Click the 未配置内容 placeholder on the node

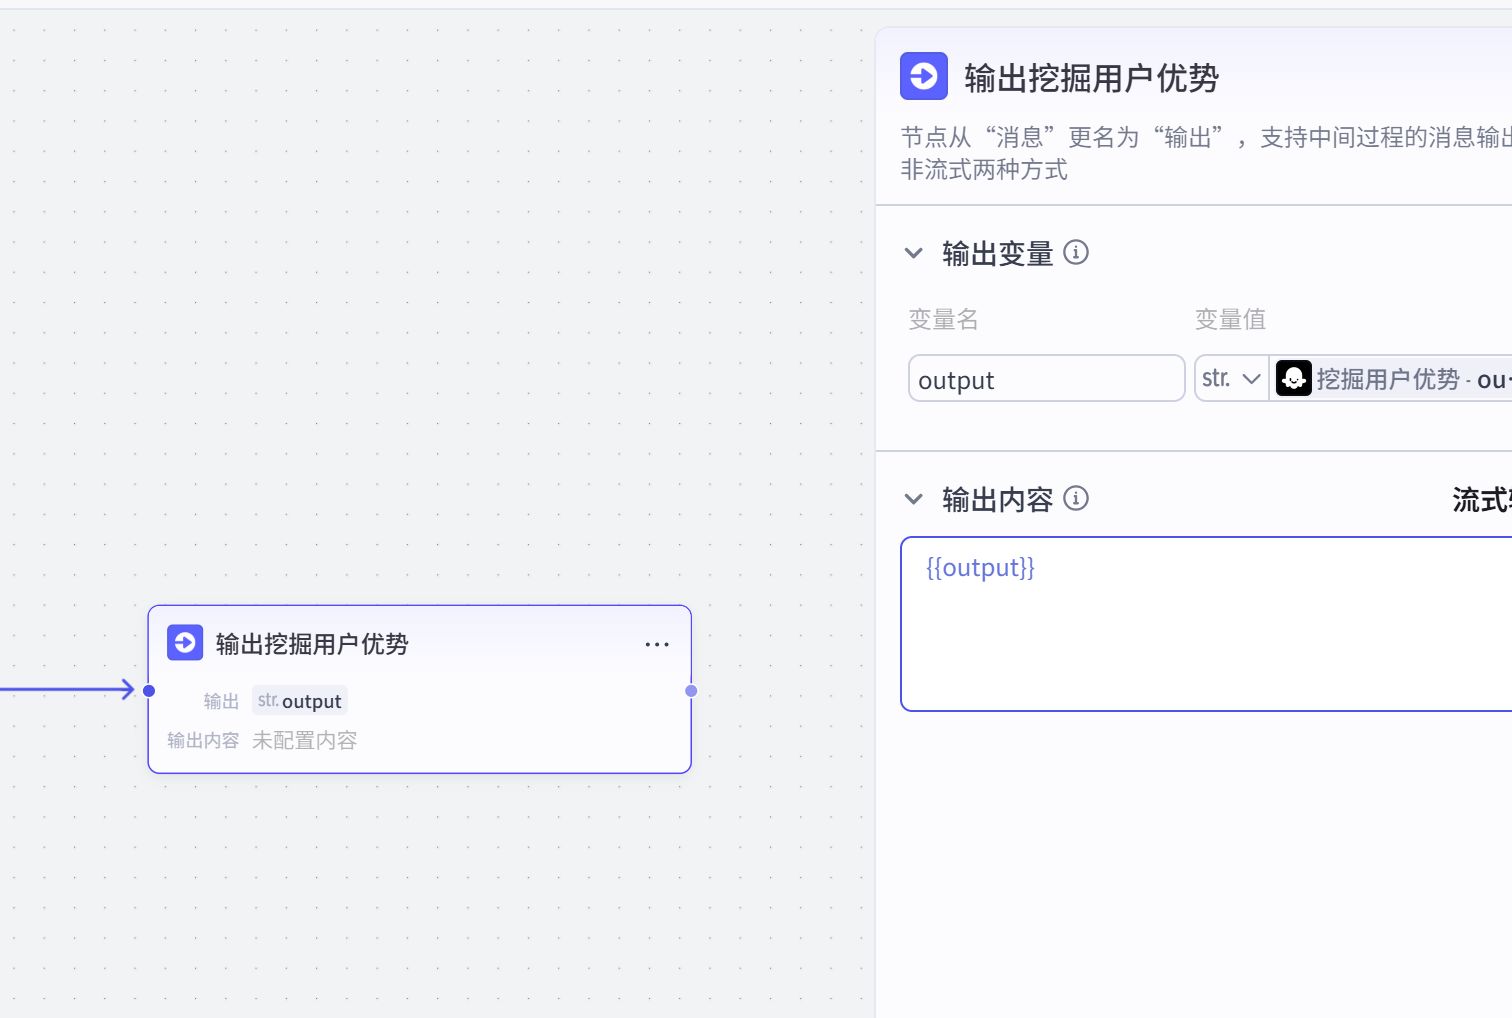[x=303, y=740]
